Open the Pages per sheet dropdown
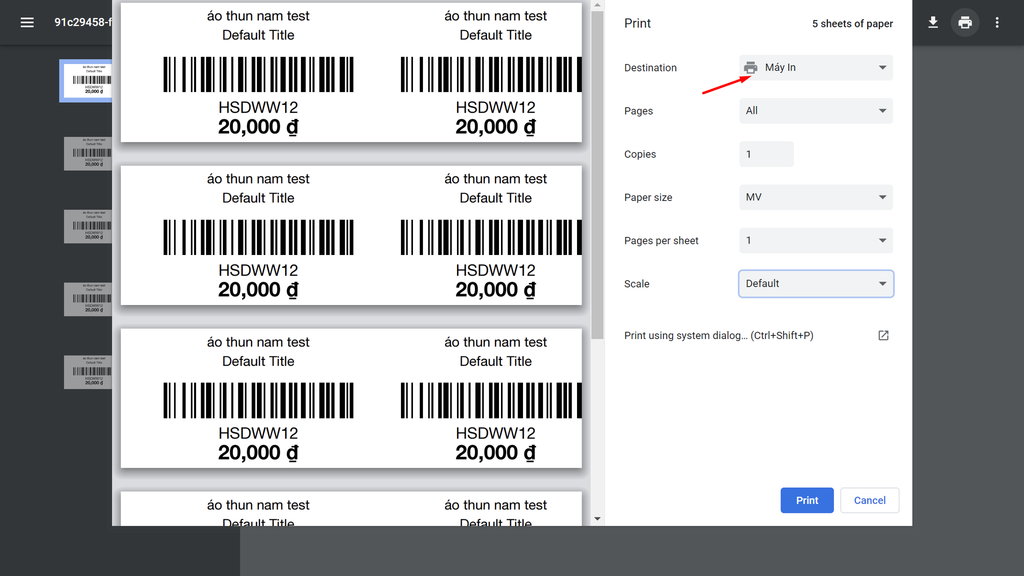 [x=816, y=240]
